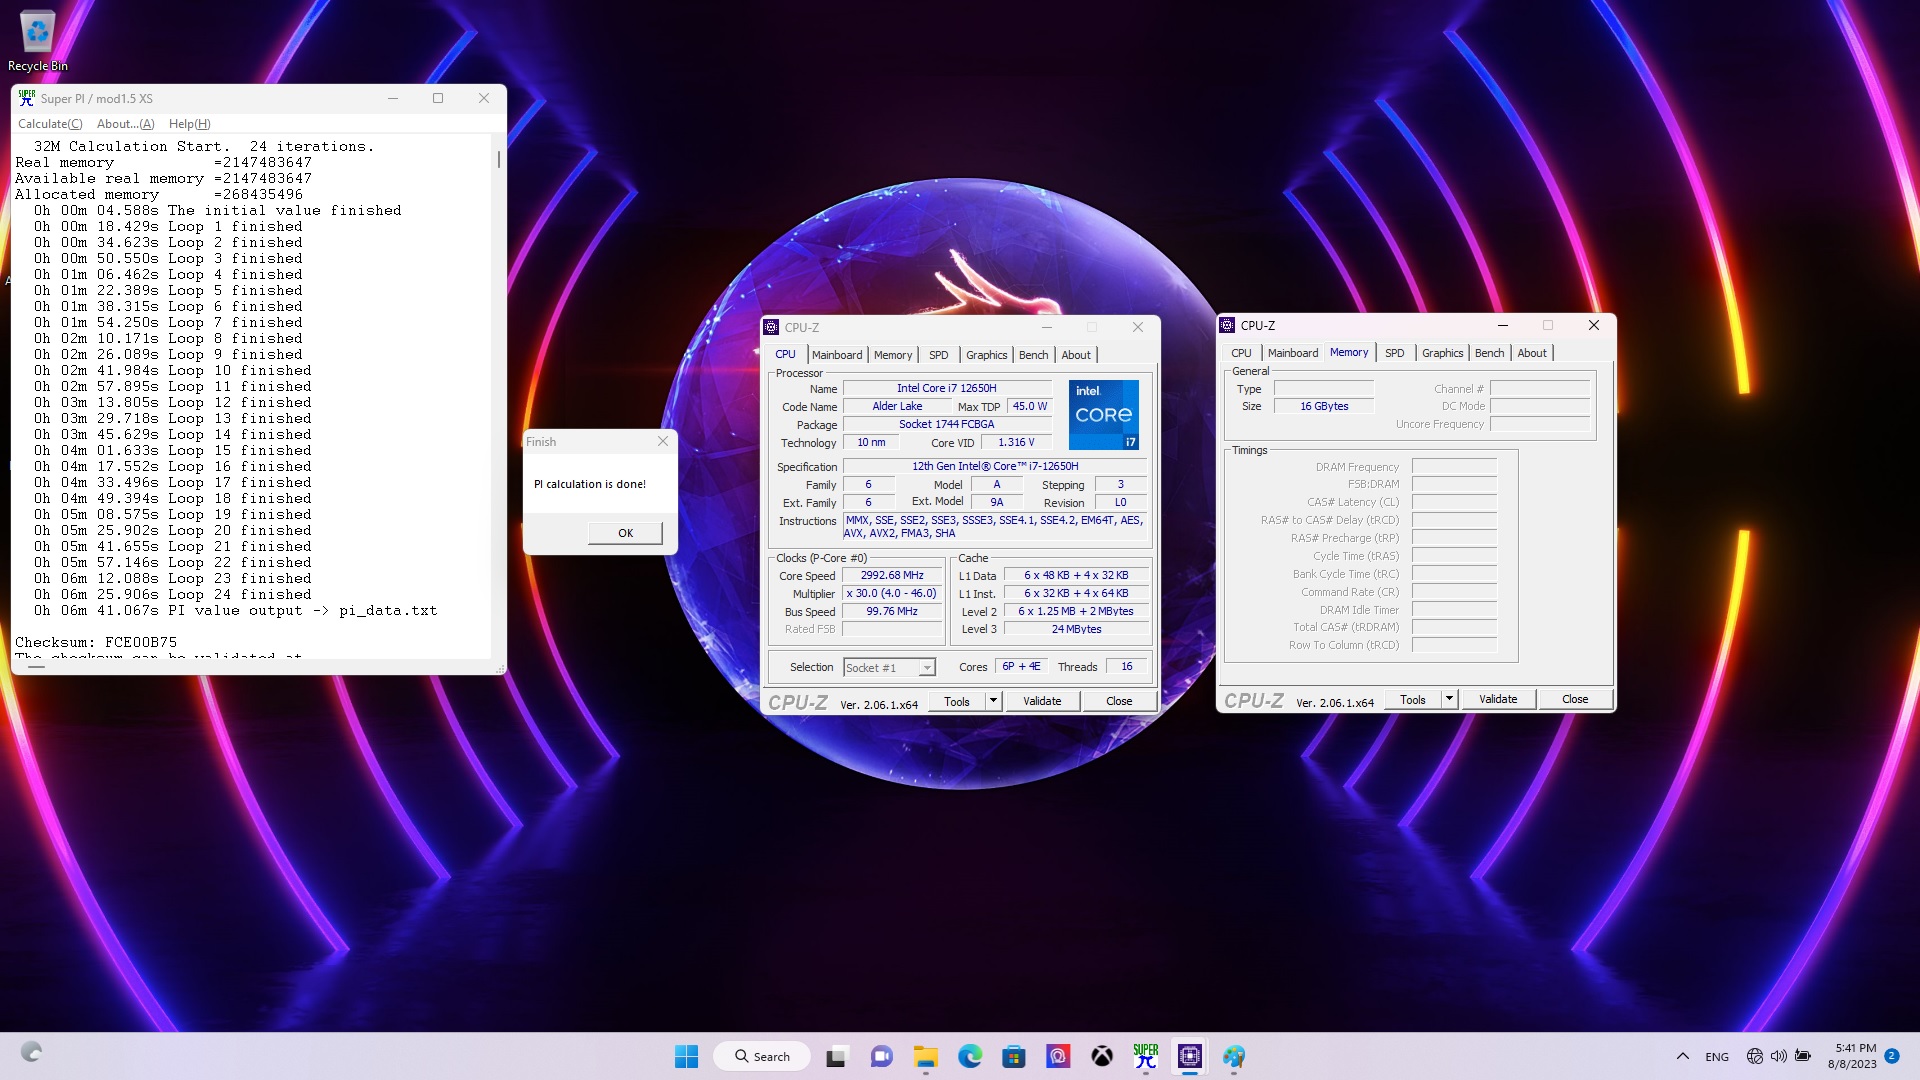Click Tools button in the Memory window
This screenshot has height=1080, width=1920.
coord(1413,699)
